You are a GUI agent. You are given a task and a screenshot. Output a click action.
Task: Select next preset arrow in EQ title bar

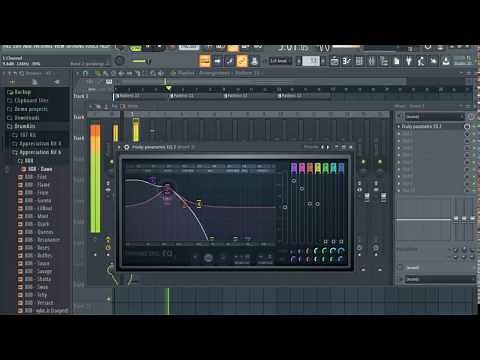(x=328, y=147)
